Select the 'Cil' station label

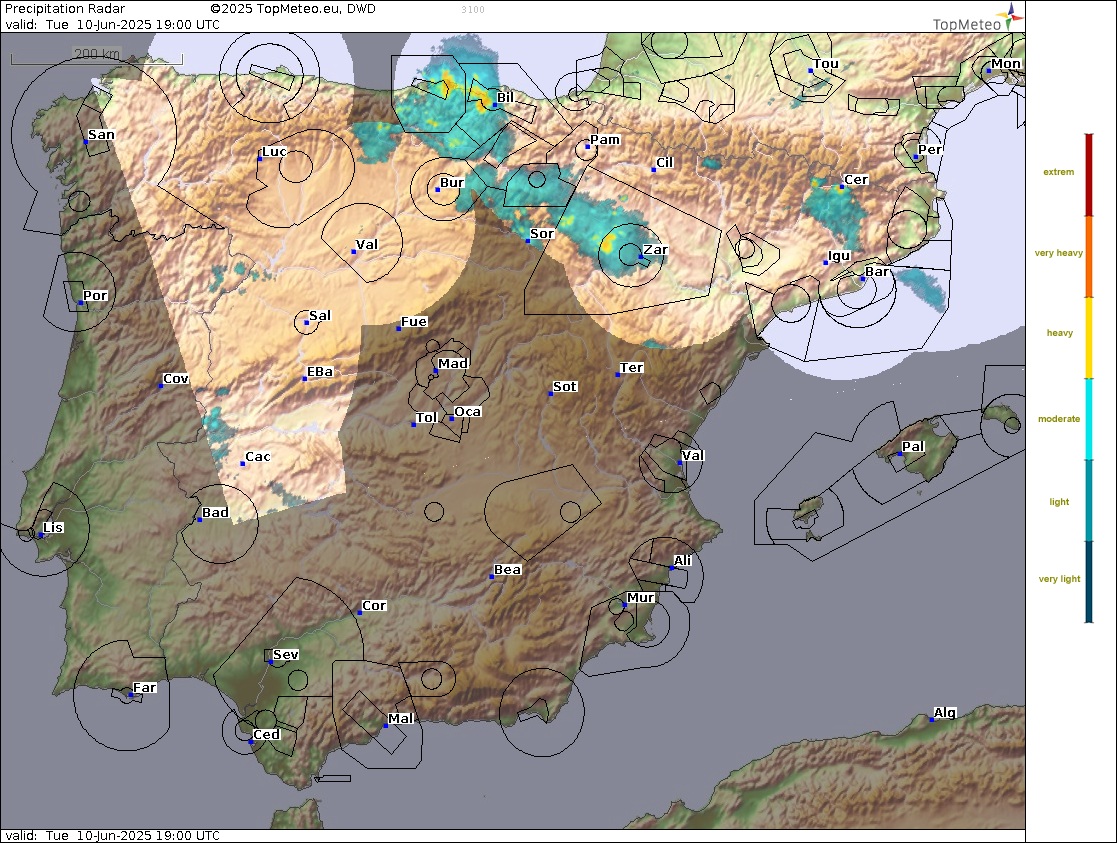coord(665,162)
